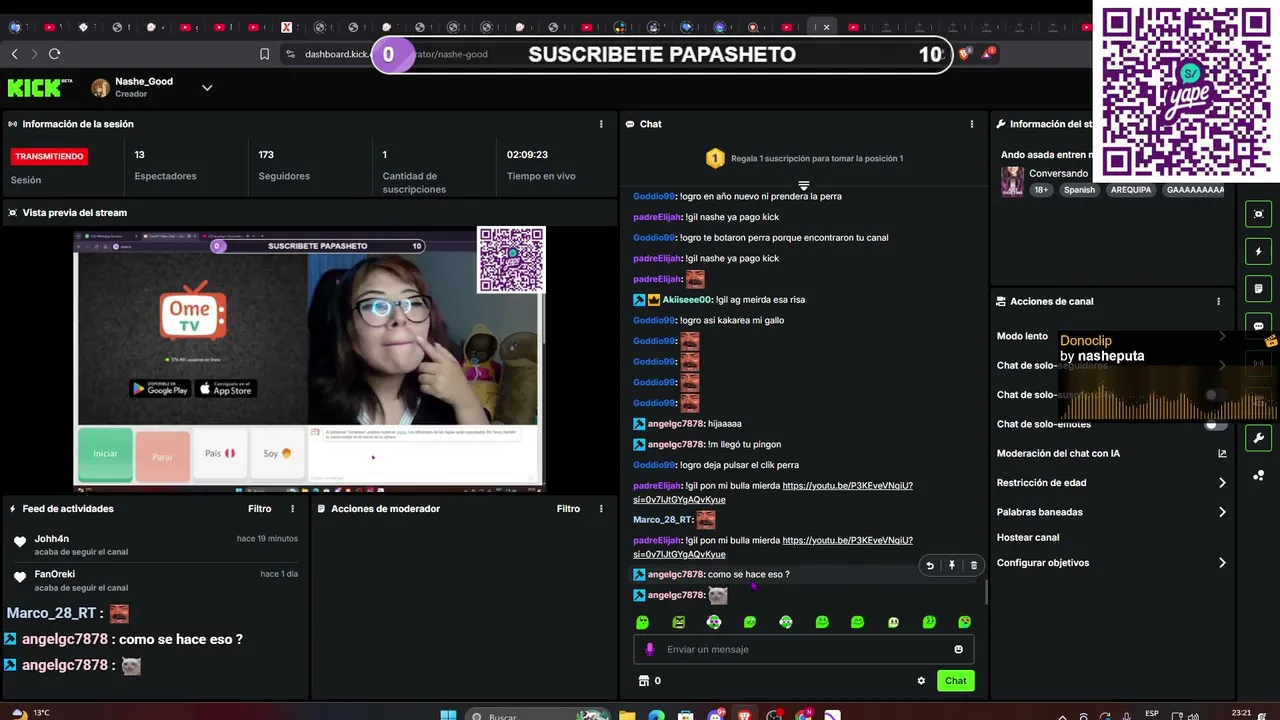The width and height of the screenshot is (1280, 720).
Task: Open the document sidebar icon
Action: pos(1258,289)
